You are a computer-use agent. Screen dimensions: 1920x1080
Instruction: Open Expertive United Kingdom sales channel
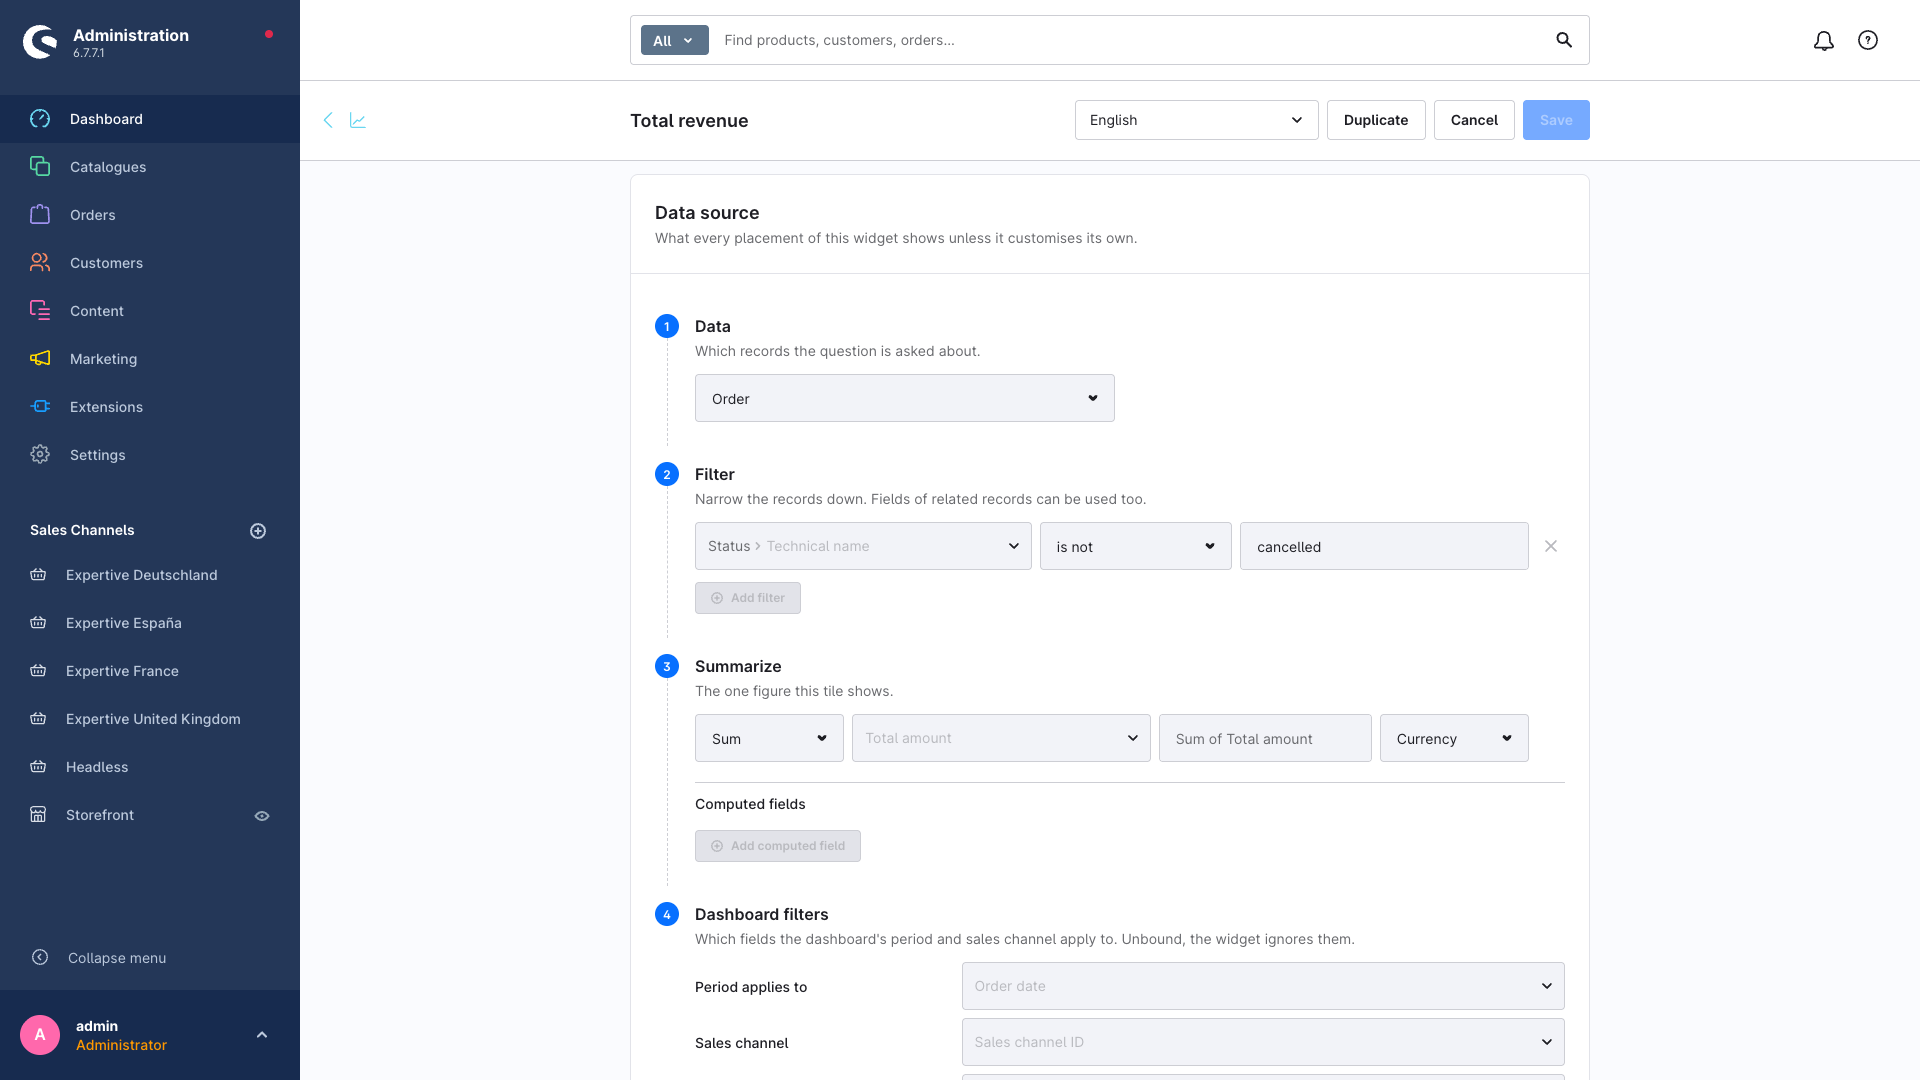[x=153, y=719]
